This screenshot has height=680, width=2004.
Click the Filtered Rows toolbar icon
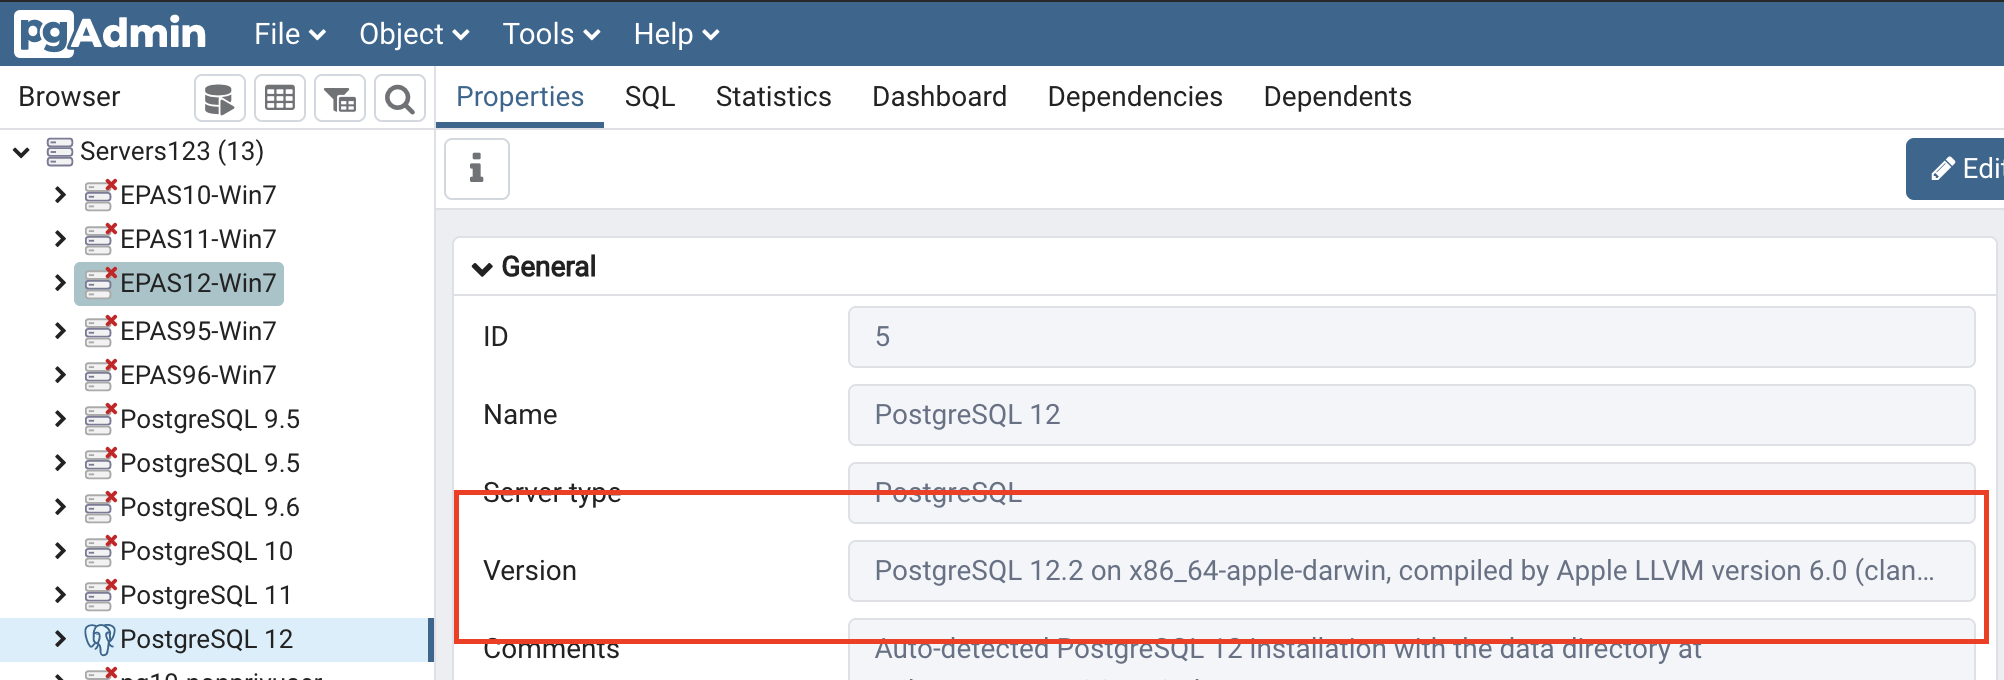340,98
